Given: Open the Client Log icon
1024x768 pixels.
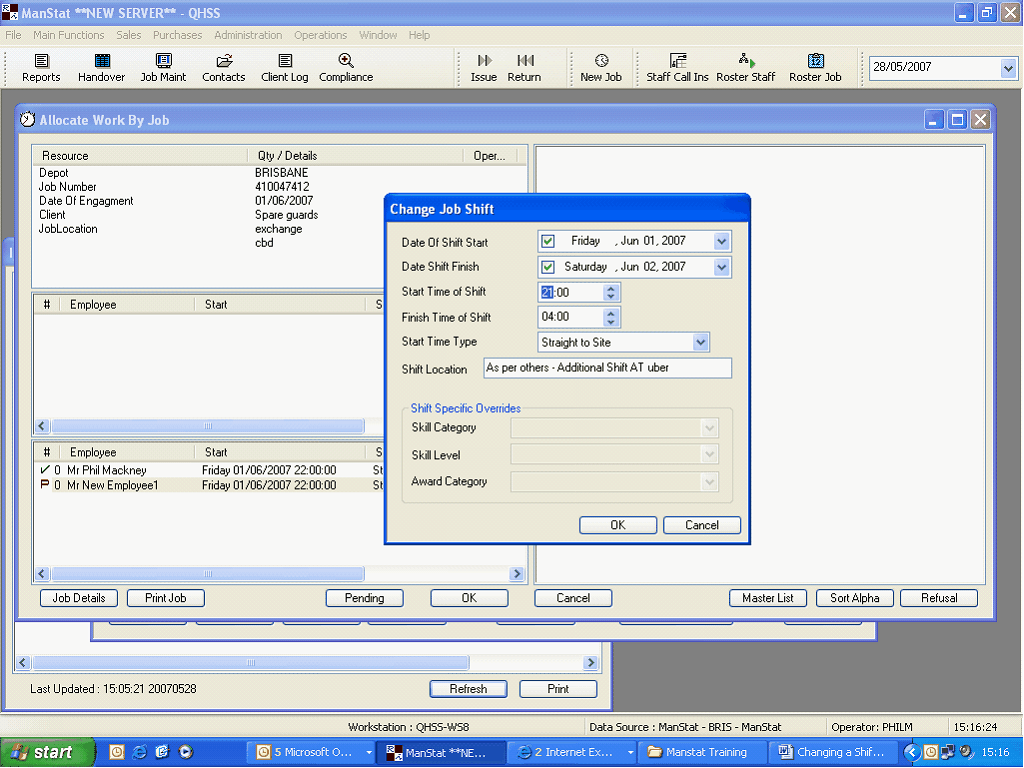Looking at the screenshot, I should click(x=285, y=62).
